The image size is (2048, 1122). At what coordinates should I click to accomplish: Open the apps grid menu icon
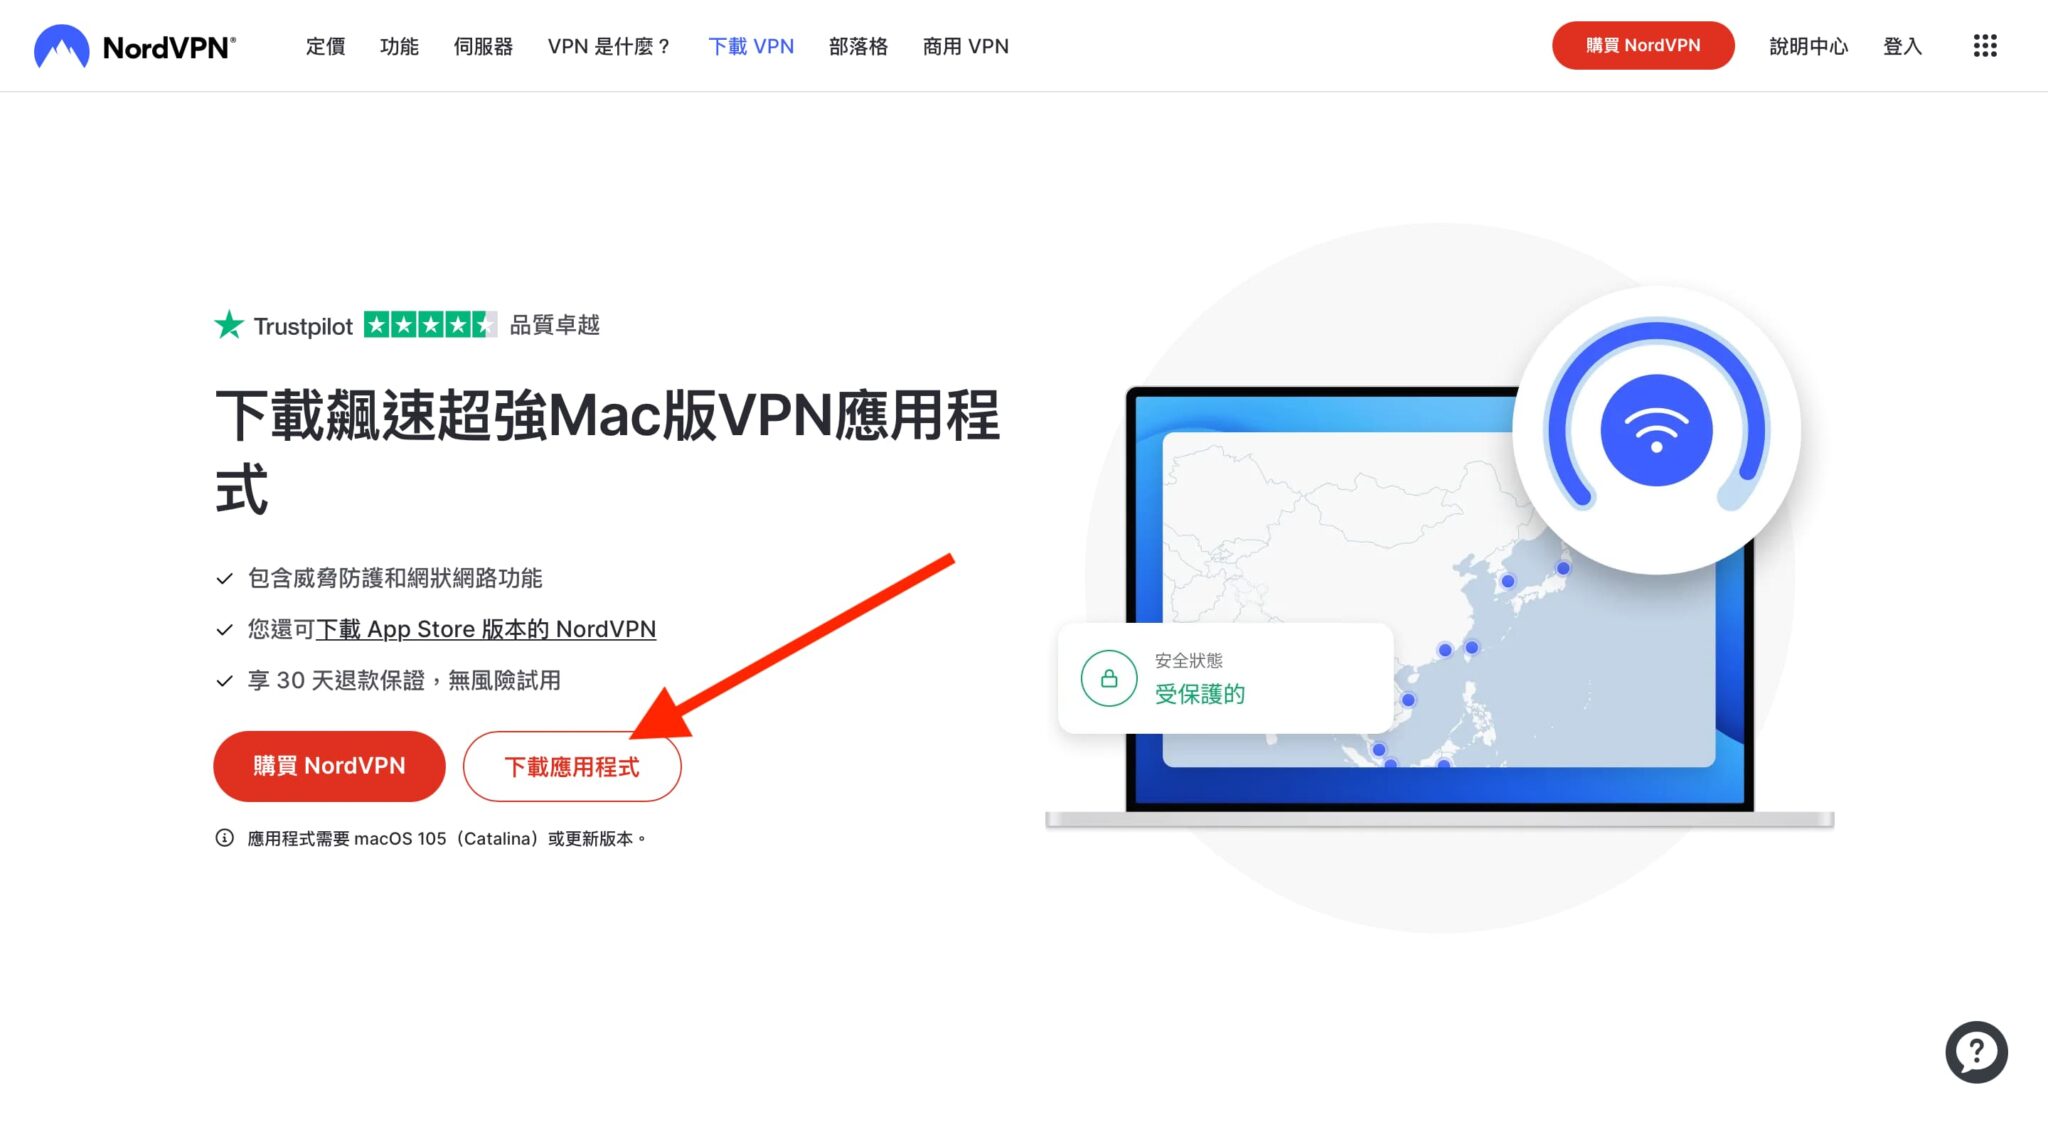pyautogui.click(x=1984, y=45)
